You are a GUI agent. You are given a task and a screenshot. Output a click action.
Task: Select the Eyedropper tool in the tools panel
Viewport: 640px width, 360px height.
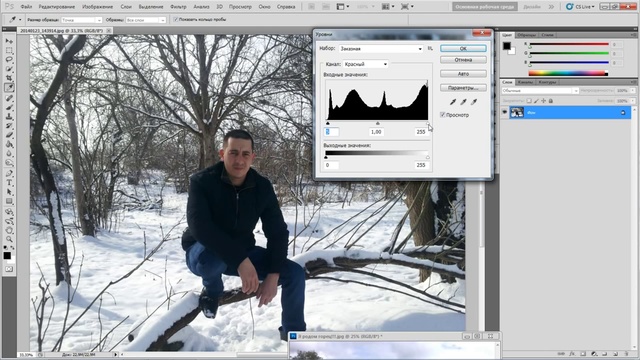[x=9, y=87]
